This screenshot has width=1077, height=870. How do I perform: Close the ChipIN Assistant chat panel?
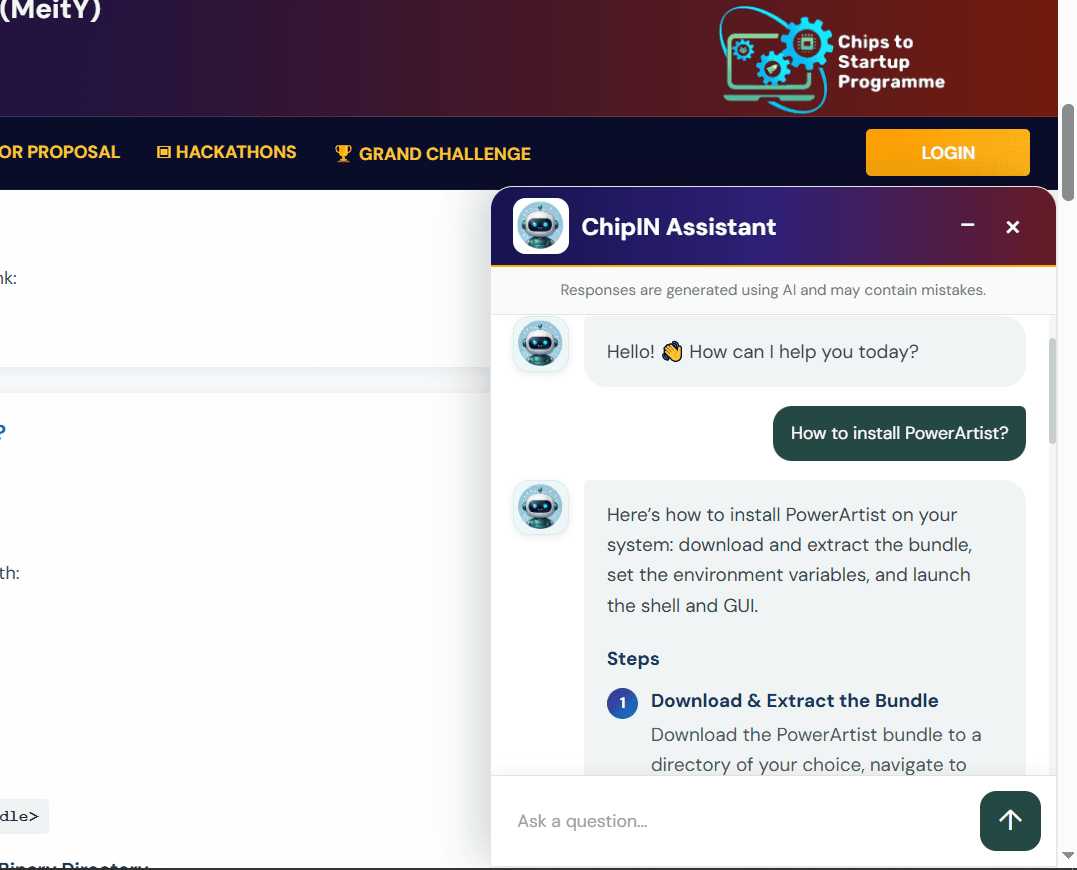(1012, 227)
